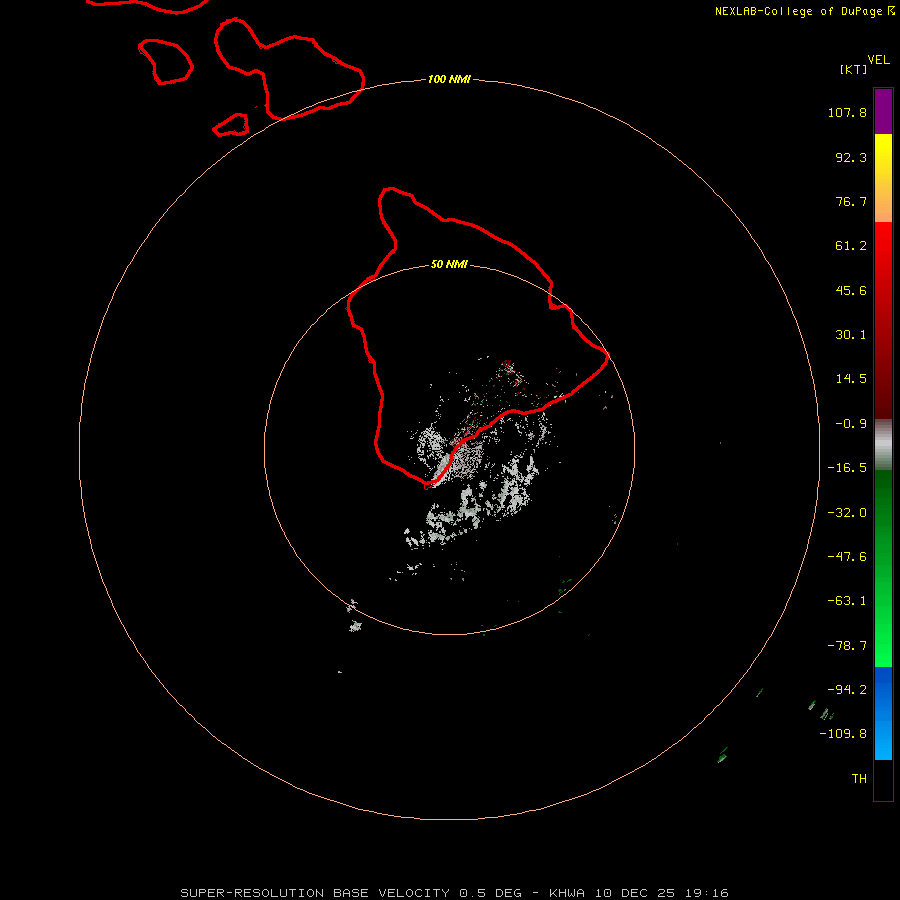Click the -0.9 velocity scale value
Screen dimensions: 900x900
coord(851,424)
